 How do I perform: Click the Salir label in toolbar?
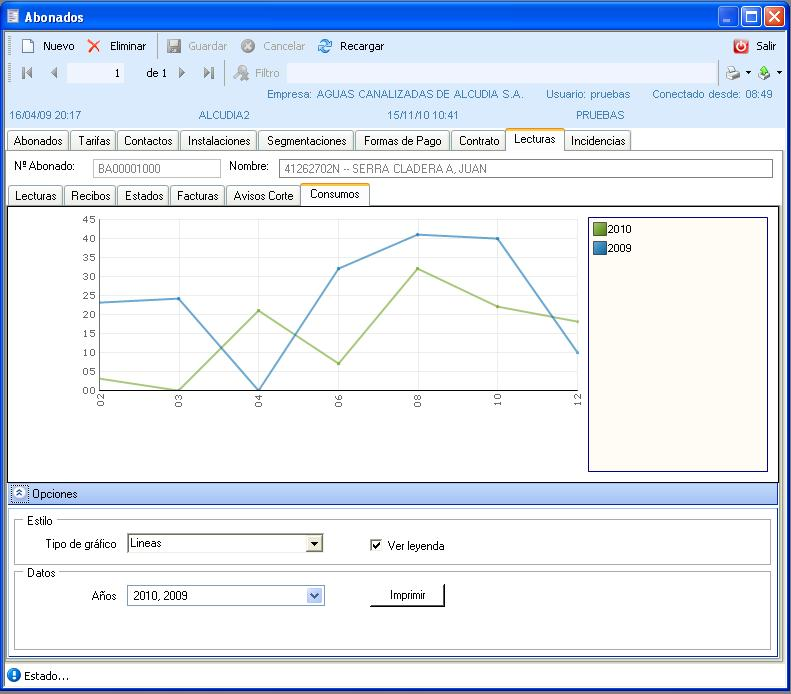coord(766,46)
